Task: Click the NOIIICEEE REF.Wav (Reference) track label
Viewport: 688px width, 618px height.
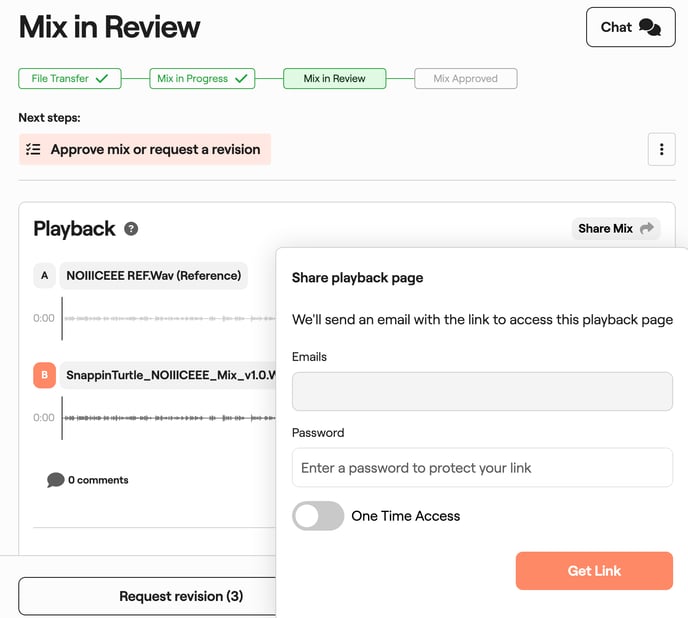Action: tap(154, 275)
